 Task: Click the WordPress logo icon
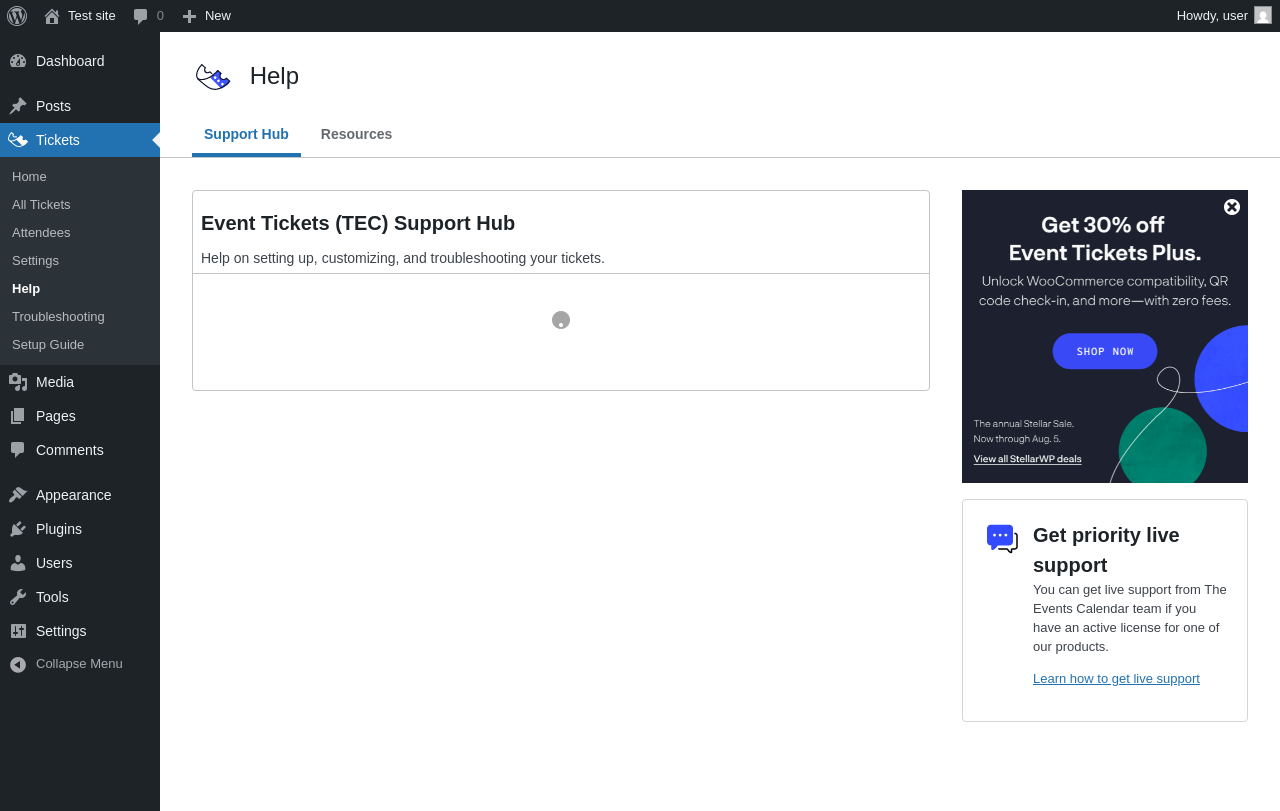coord(17,16)
